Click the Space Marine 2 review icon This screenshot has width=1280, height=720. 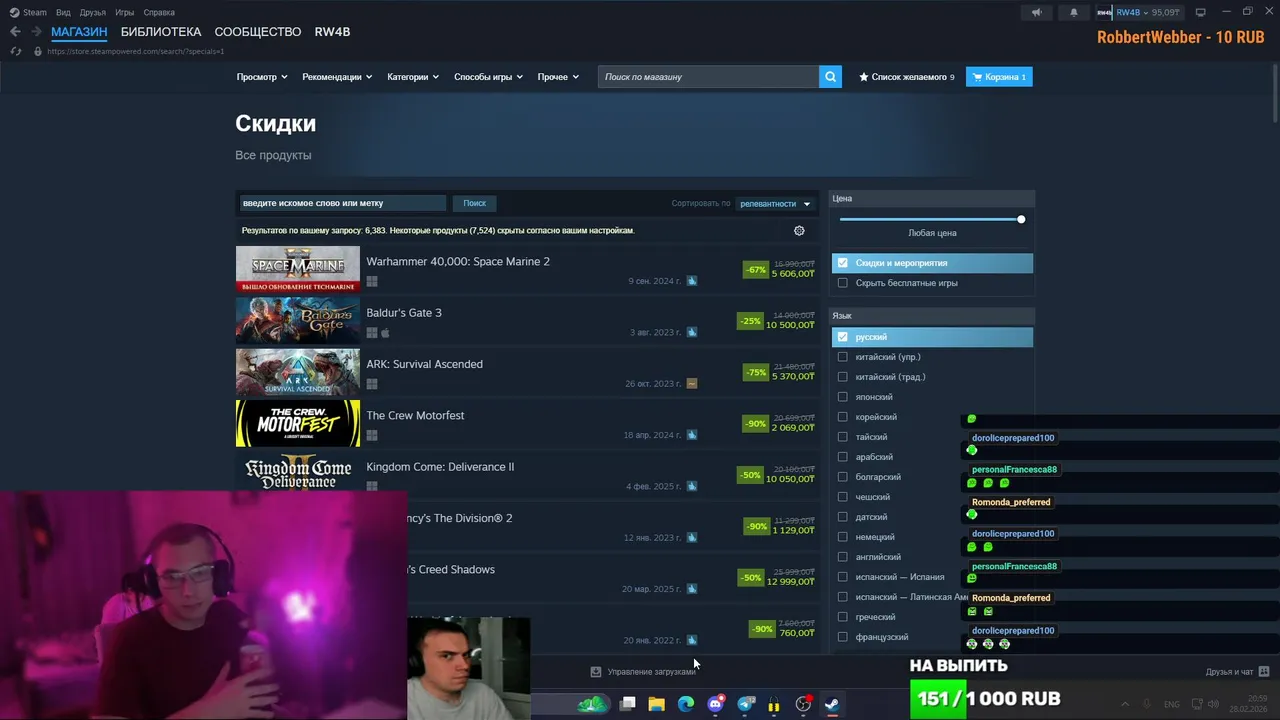pos(692,281)
